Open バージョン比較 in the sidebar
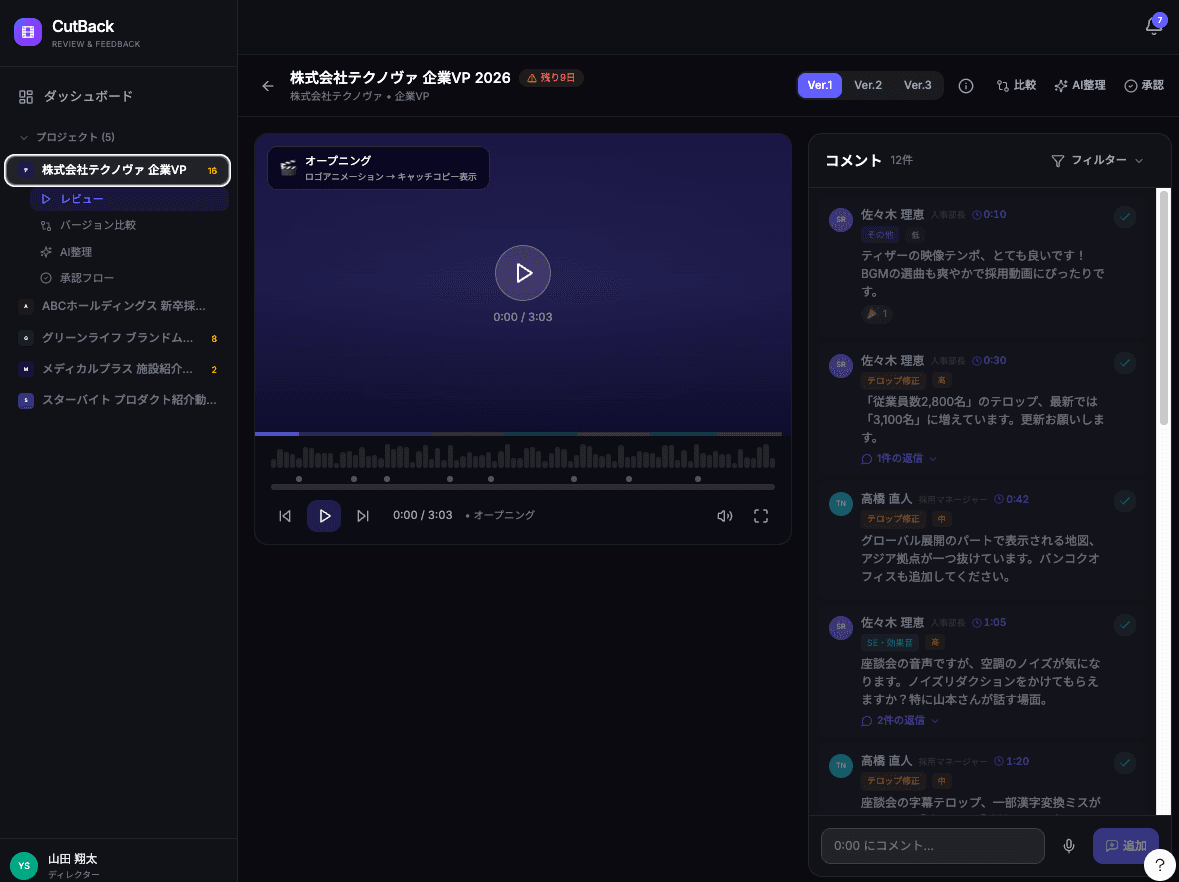 pyautogui.click(x=97, y=225)
